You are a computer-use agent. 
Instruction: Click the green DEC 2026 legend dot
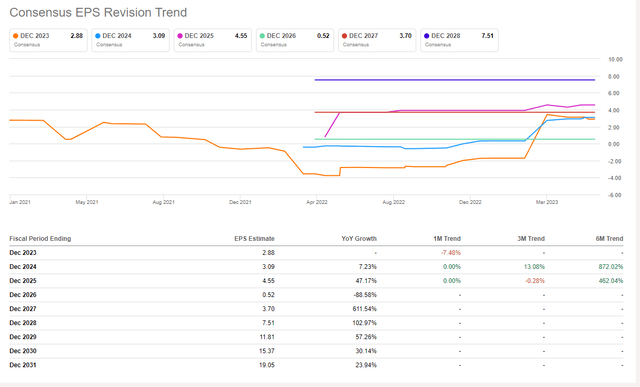262,36
